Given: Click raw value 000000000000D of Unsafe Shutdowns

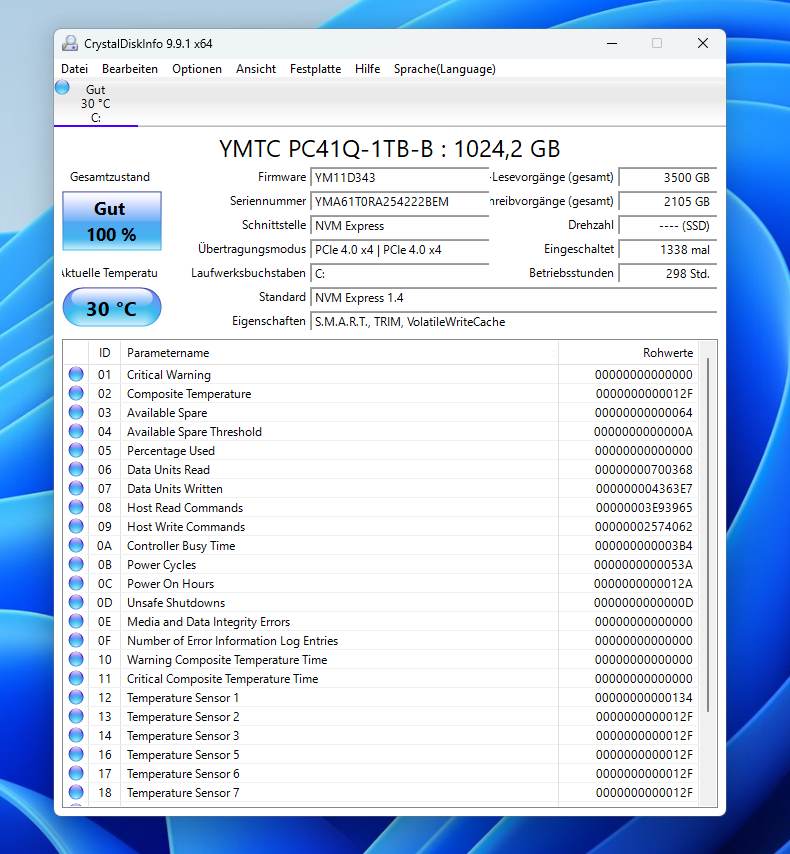Looking at the screenshot, I should tap(643, 602).
